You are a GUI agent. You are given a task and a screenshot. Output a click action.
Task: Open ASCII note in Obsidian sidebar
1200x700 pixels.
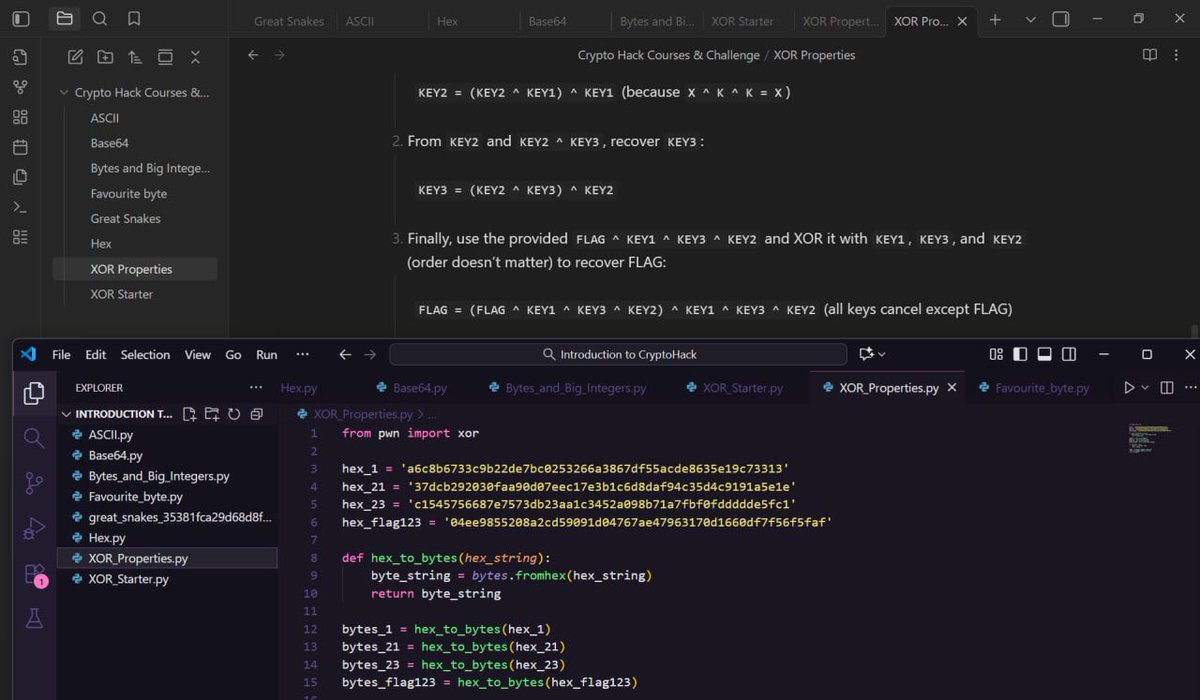pyautogui.click(x=105, y=118)
